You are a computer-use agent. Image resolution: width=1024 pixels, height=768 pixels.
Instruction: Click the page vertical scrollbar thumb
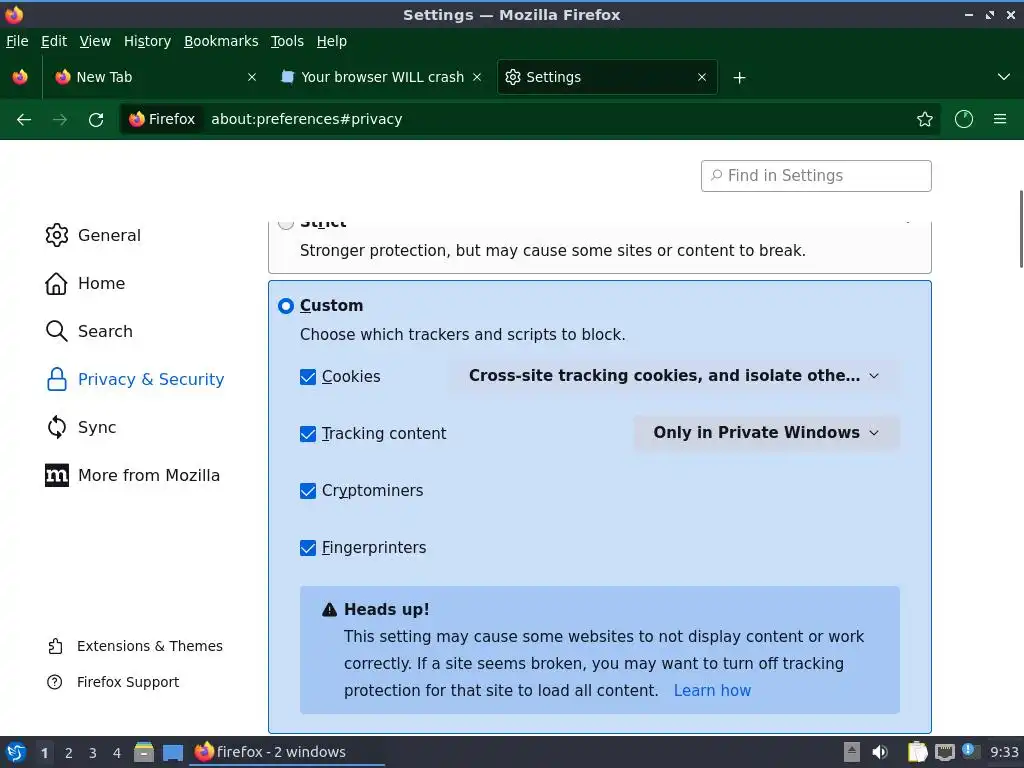tap(1021, 229)
